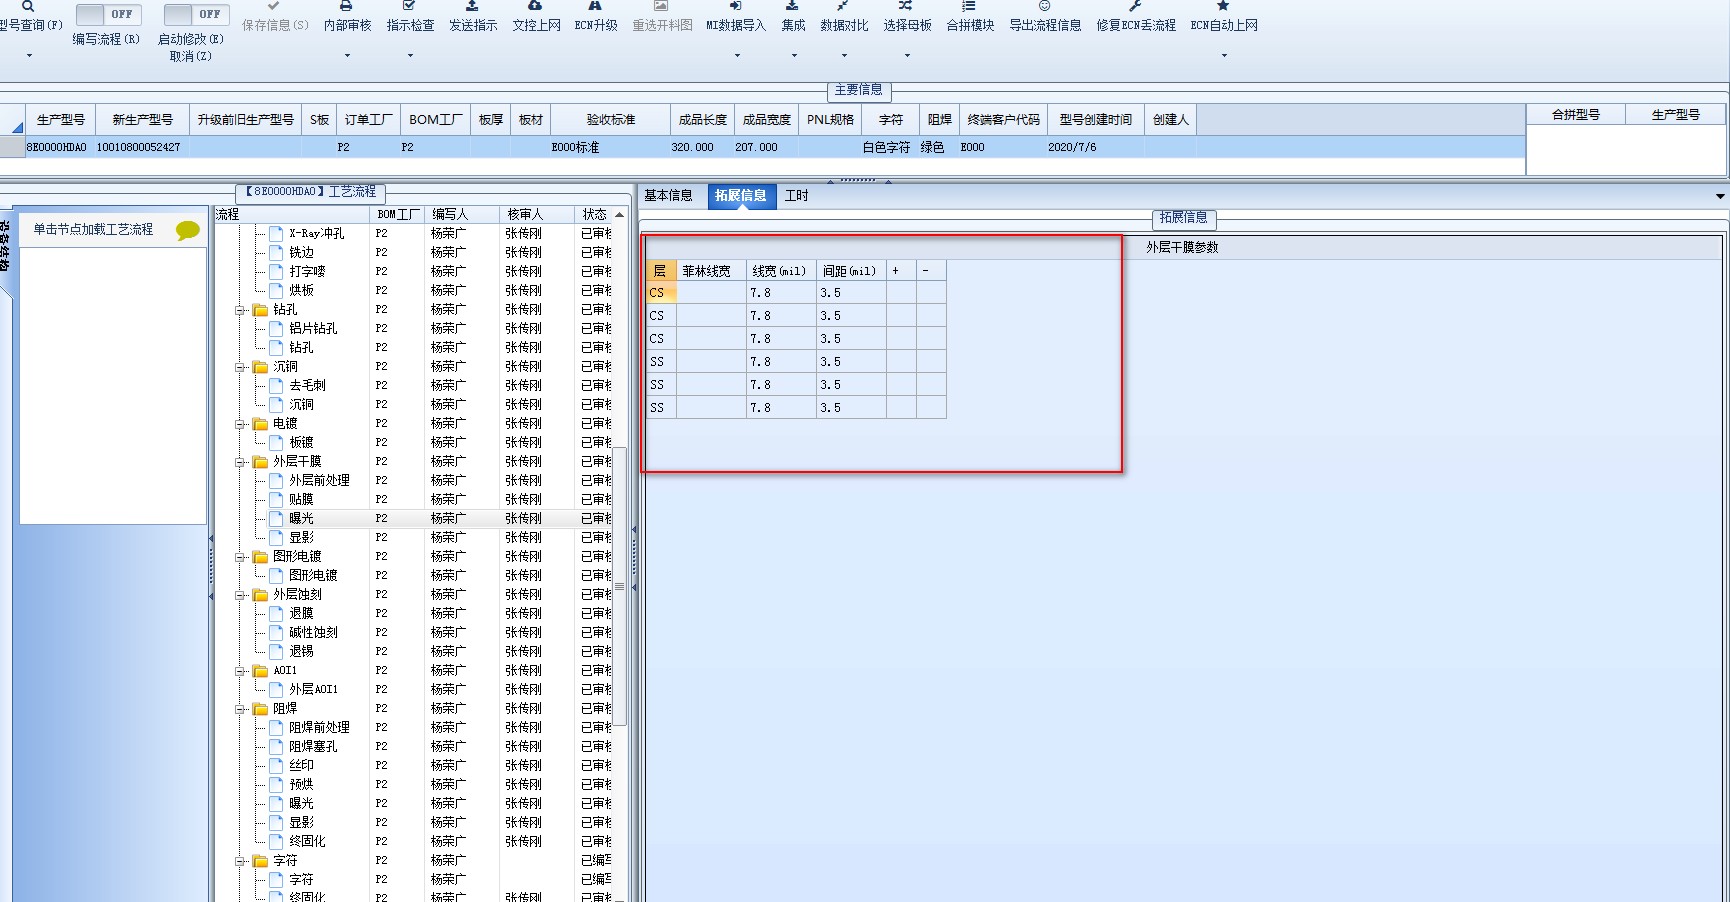1730x902 pixels.
Task: Open dropdown arrow under ECN自动上网
Action: click(1224, 56)
